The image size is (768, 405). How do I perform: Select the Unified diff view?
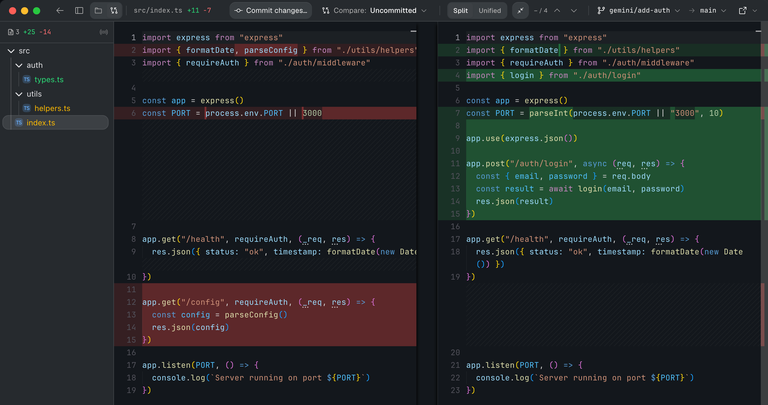pyautogui.click(x=489, y=10)
